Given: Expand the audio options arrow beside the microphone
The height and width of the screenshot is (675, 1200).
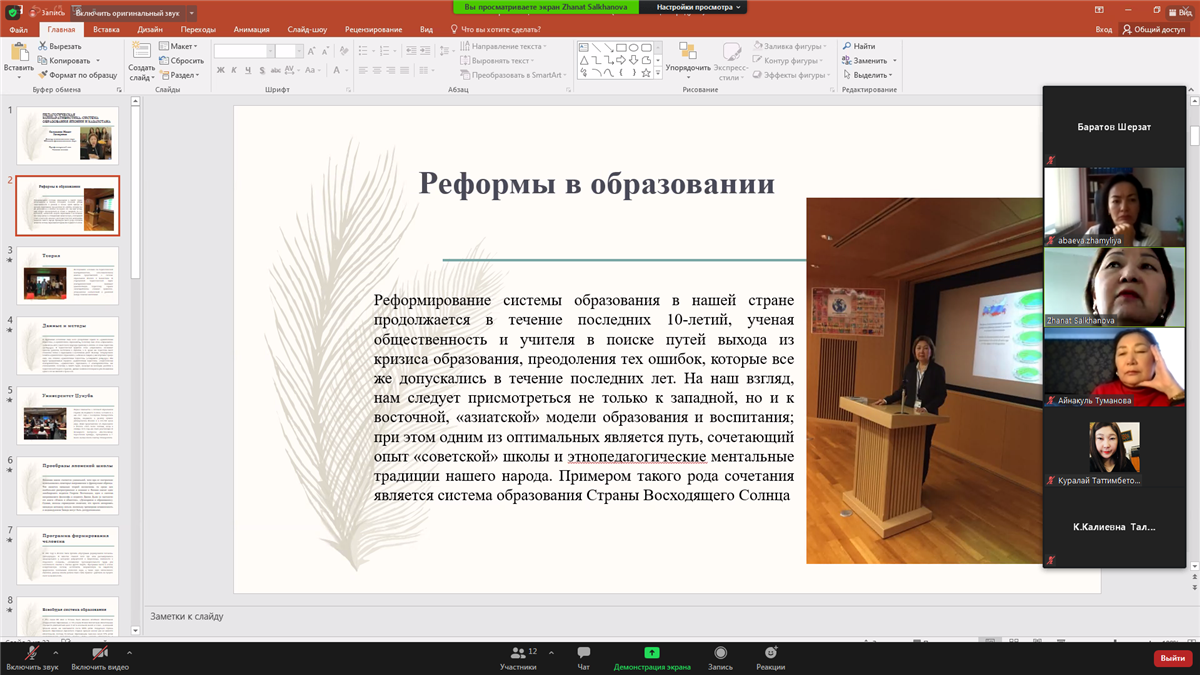Looking at the screenshot, I should 56,652.
